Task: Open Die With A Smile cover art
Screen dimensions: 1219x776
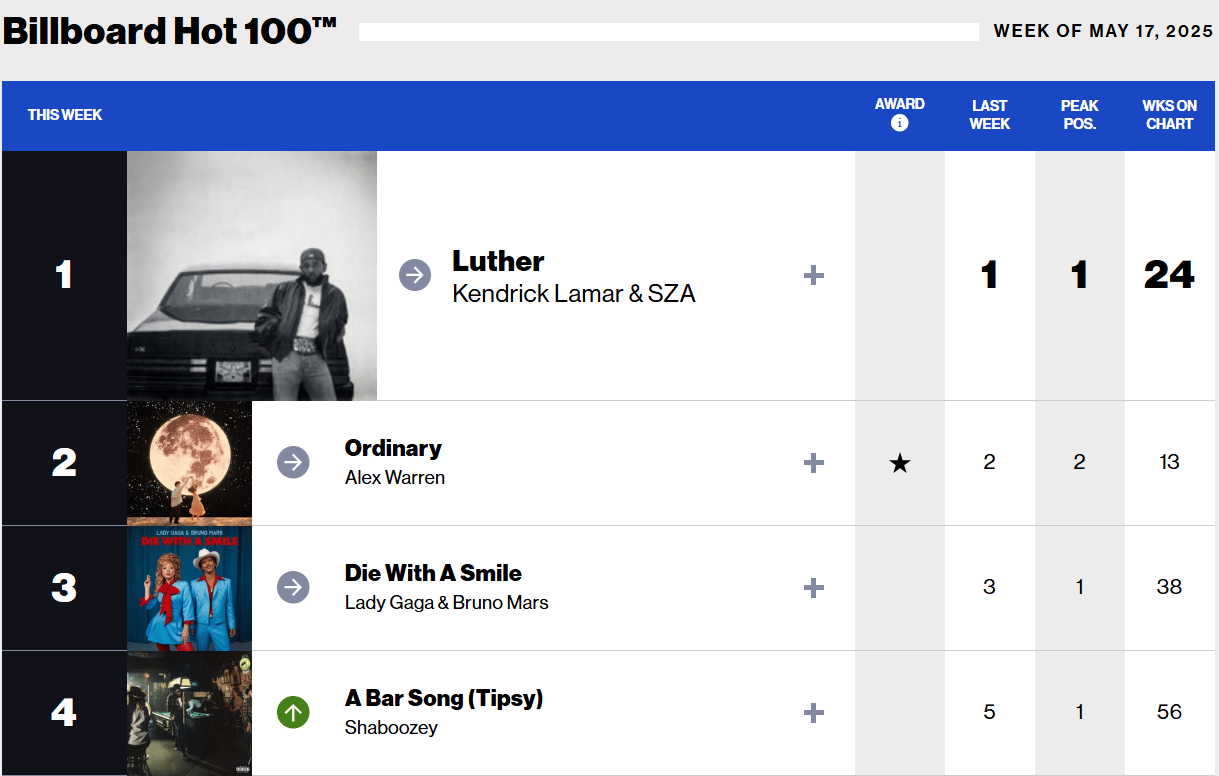Action: coord(189,588)
